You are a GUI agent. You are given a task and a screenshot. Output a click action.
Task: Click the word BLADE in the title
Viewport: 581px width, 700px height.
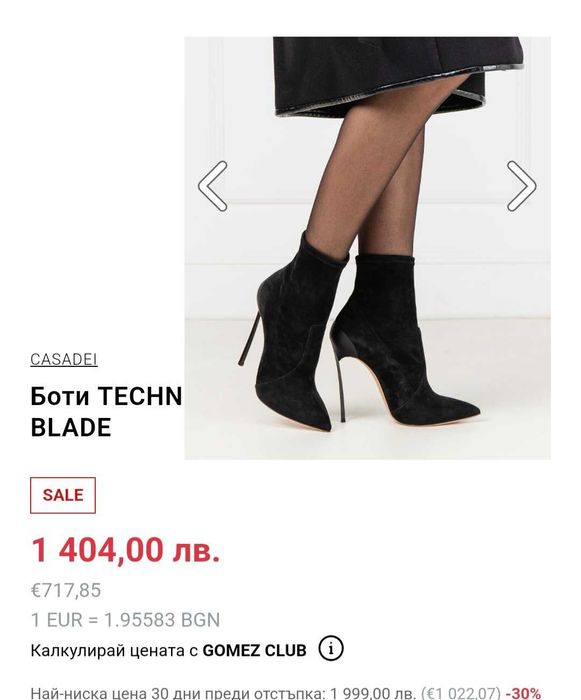coord(71,428)
